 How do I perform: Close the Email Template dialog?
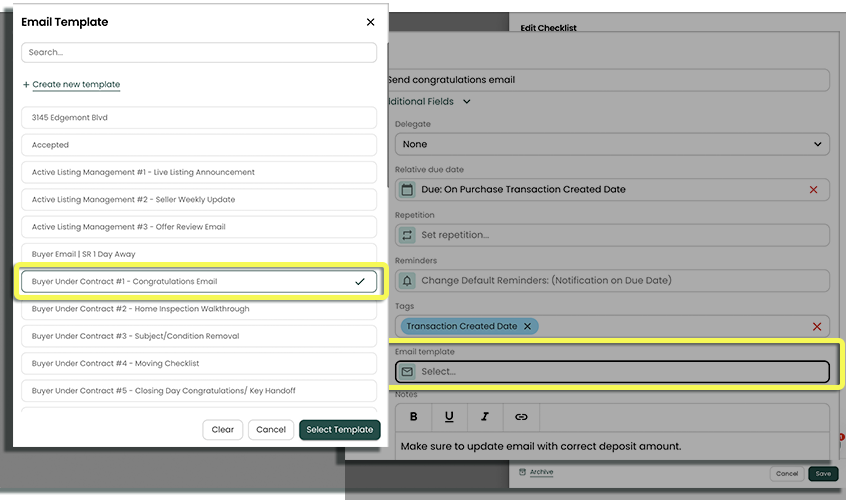tap(370, 22)
